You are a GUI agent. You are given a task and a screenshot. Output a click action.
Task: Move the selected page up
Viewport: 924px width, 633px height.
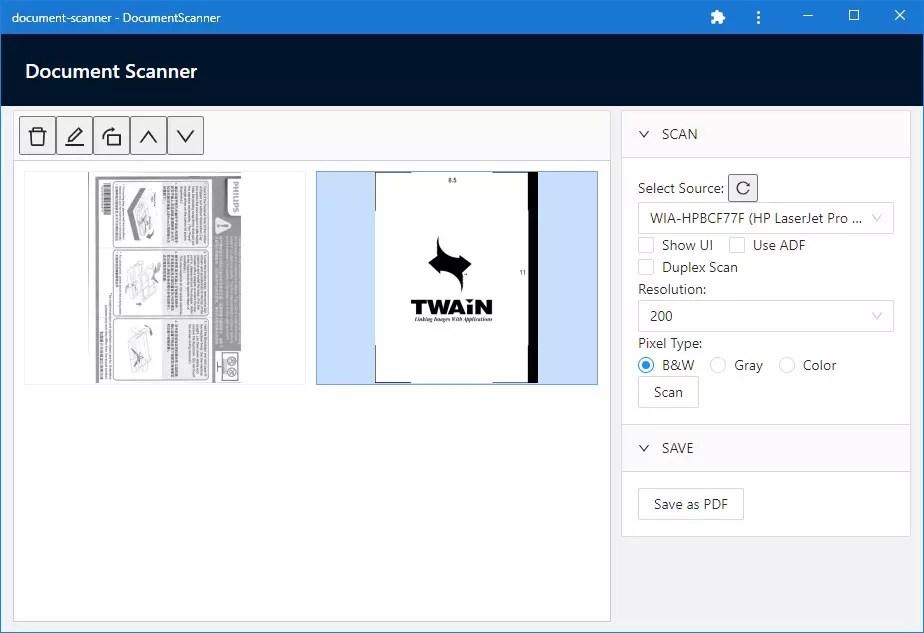pos(148,135)
